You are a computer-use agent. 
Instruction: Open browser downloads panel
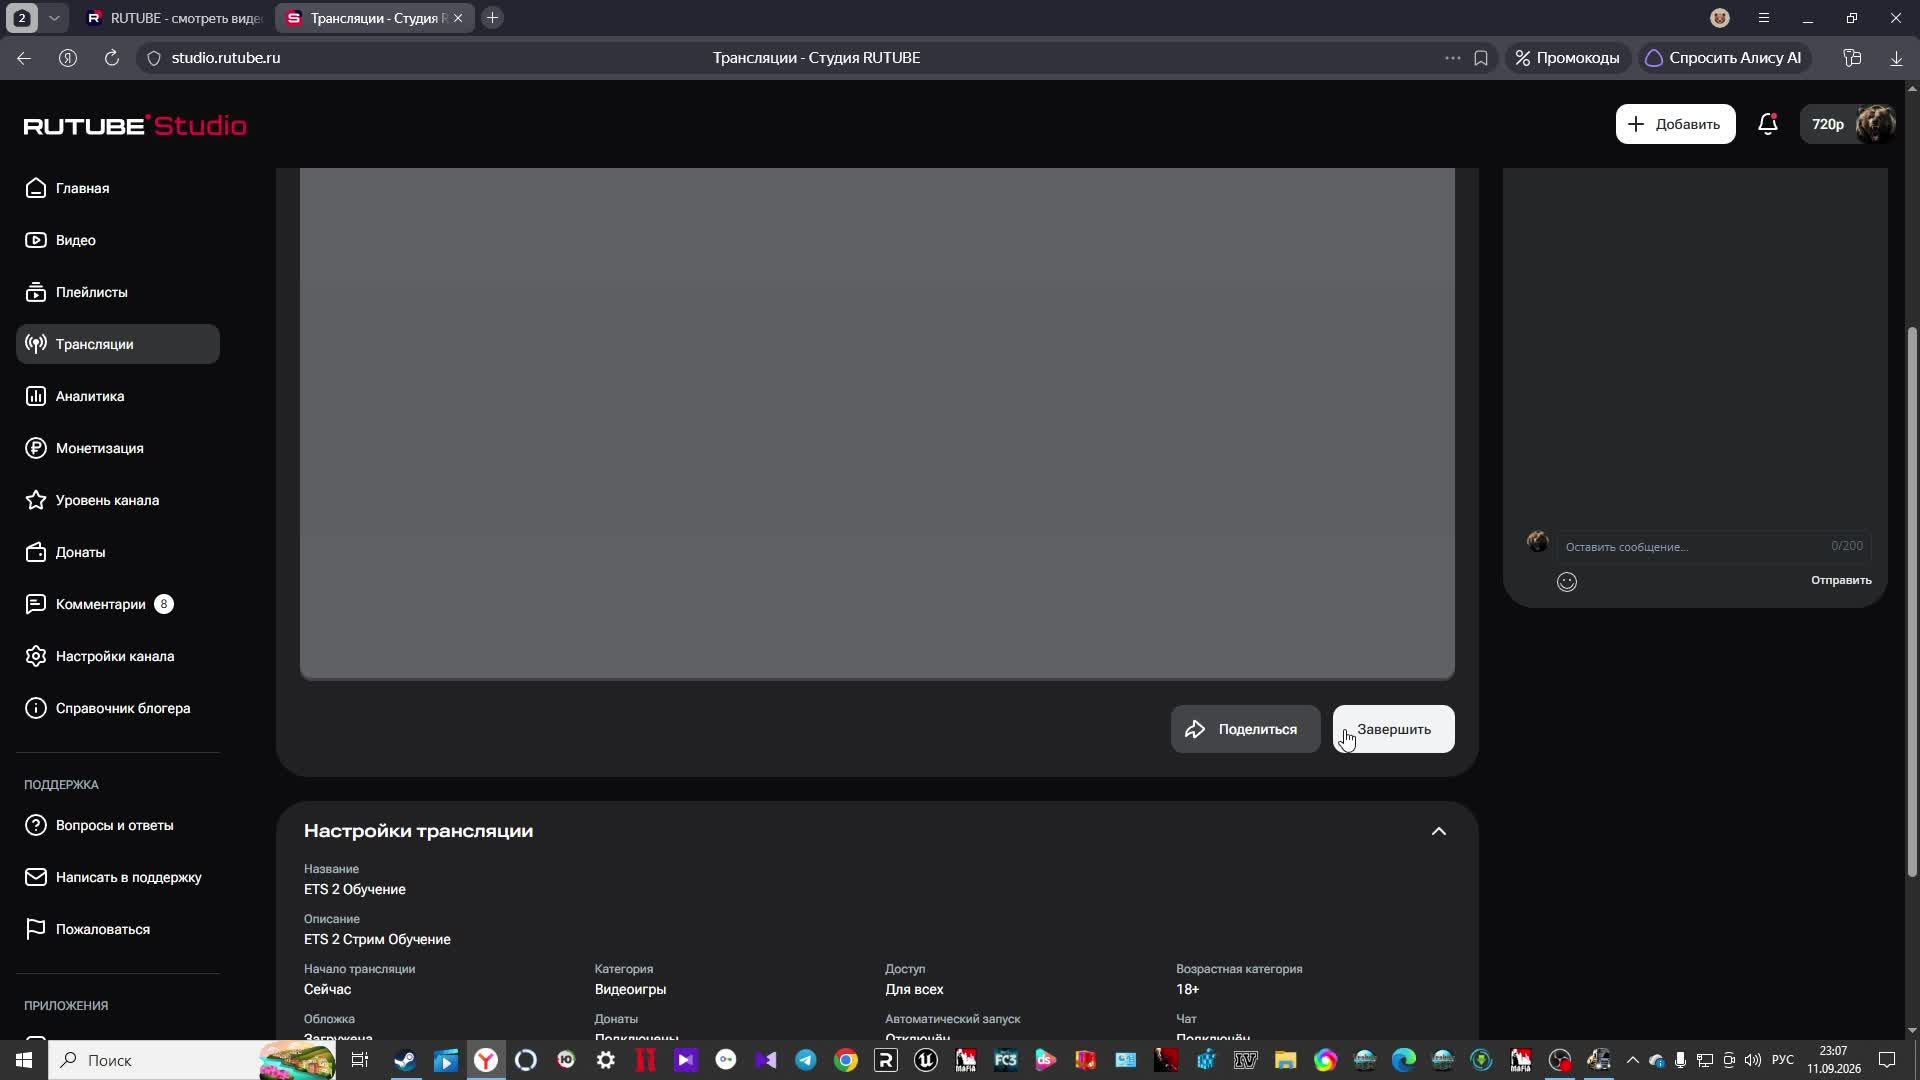click(x=1896, y=58)
